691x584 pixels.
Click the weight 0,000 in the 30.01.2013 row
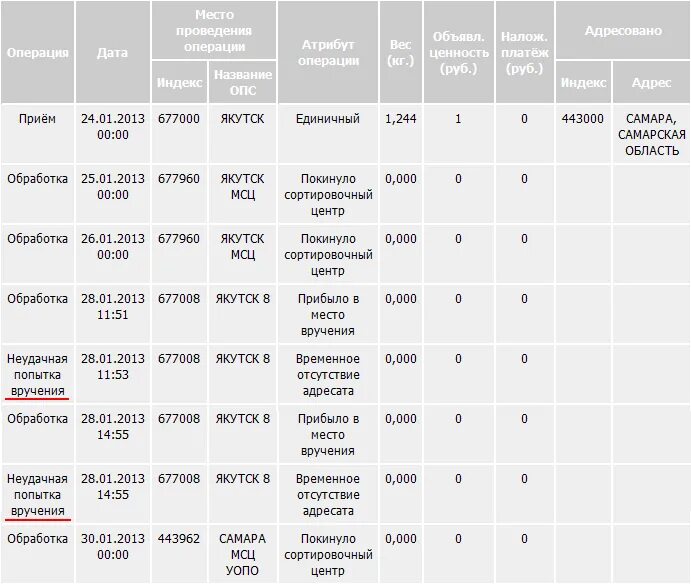tap(401, 539)
